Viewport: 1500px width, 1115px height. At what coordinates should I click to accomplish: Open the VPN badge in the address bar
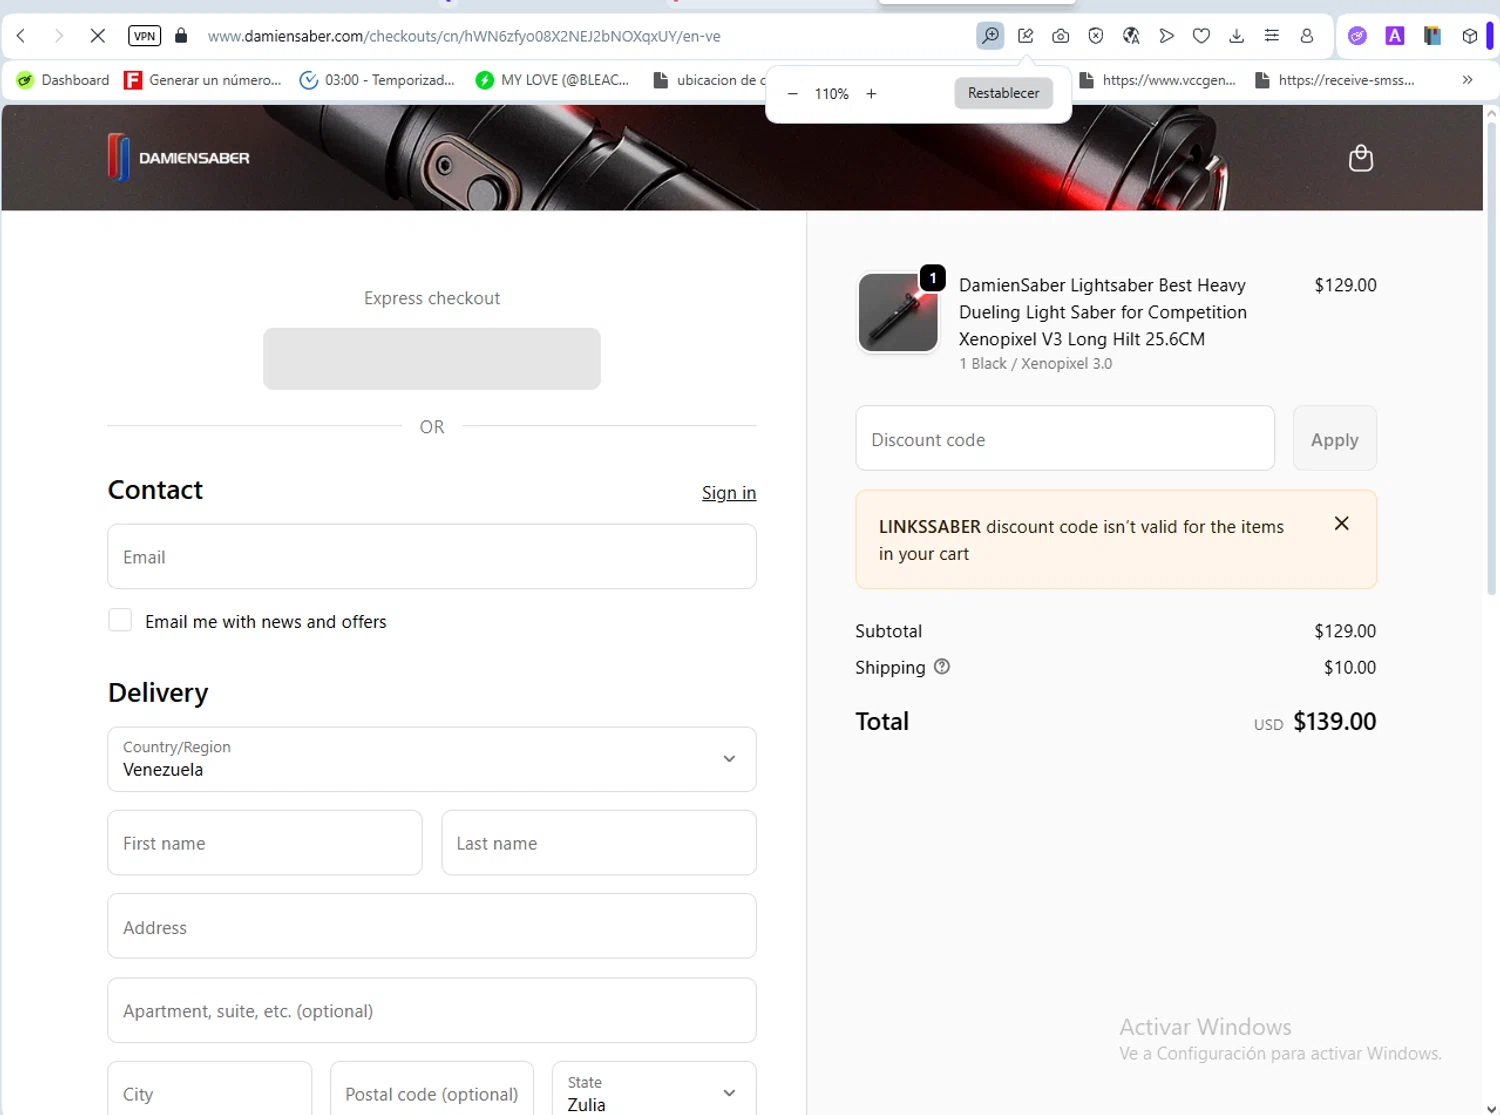[145, 36]
